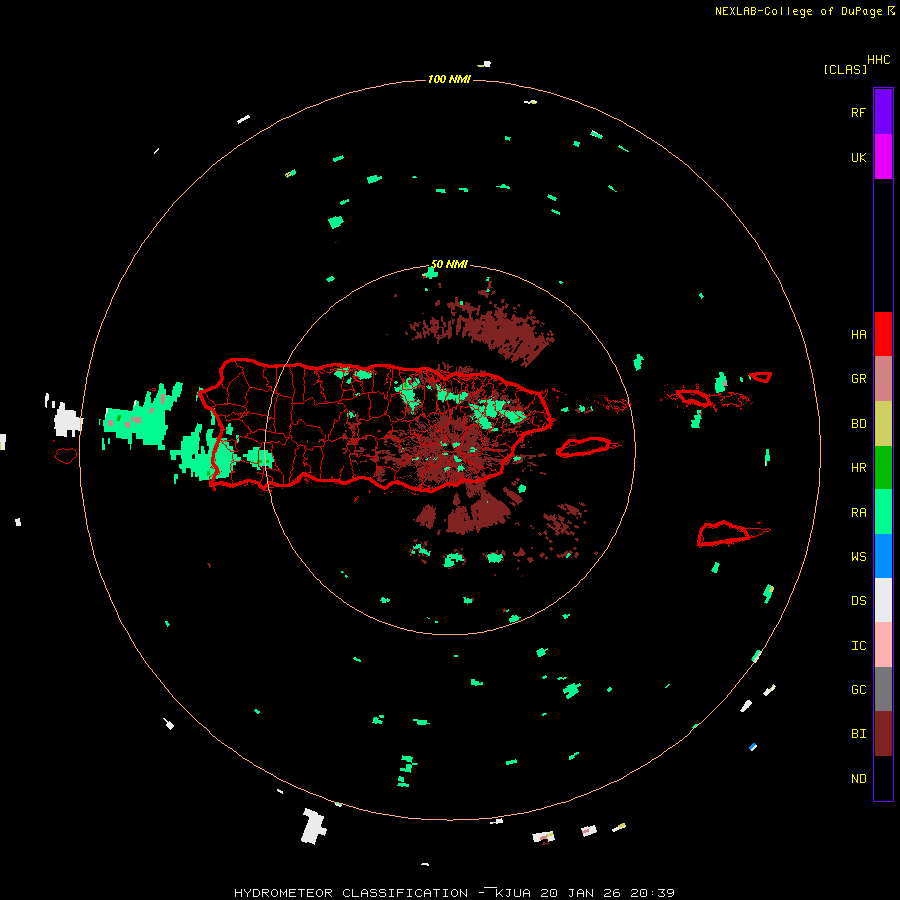Click the HA legend label
This screenshot has width=900, height=900.
click(858, 335)
